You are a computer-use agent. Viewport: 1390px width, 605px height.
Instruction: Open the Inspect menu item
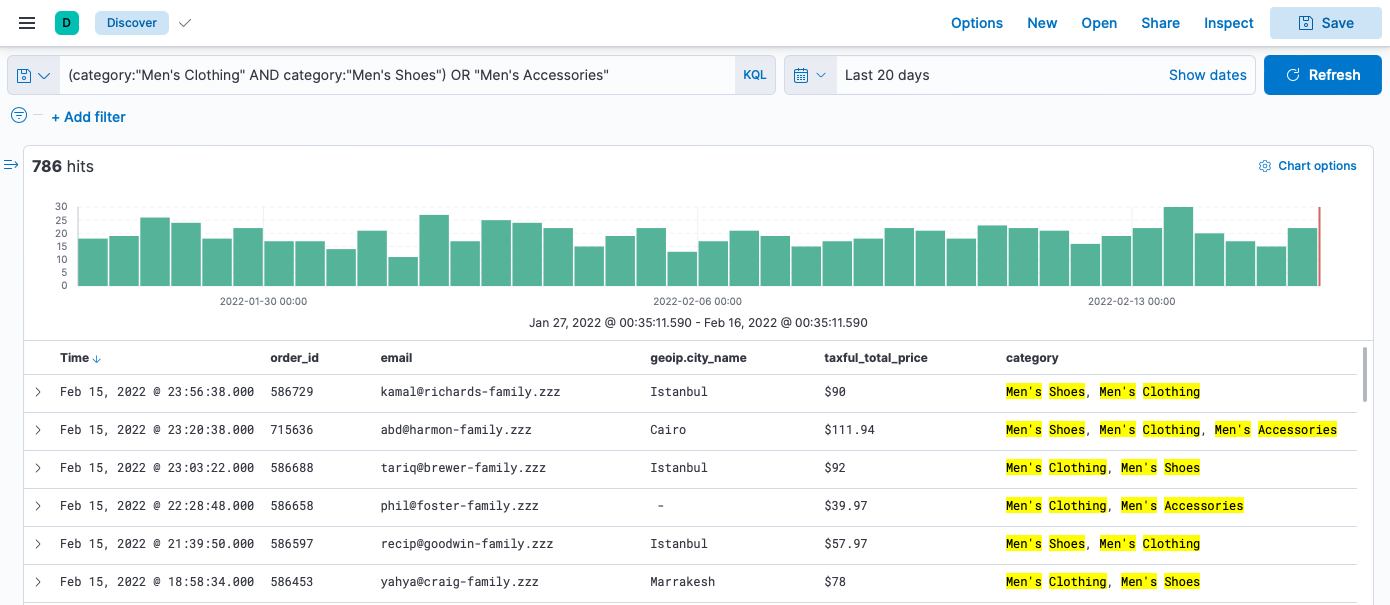[1228, 23]
